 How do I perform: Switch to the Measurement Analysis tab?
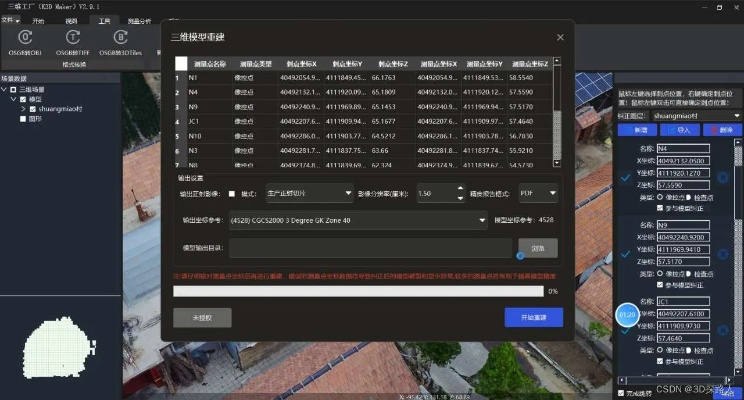[140, 19]
